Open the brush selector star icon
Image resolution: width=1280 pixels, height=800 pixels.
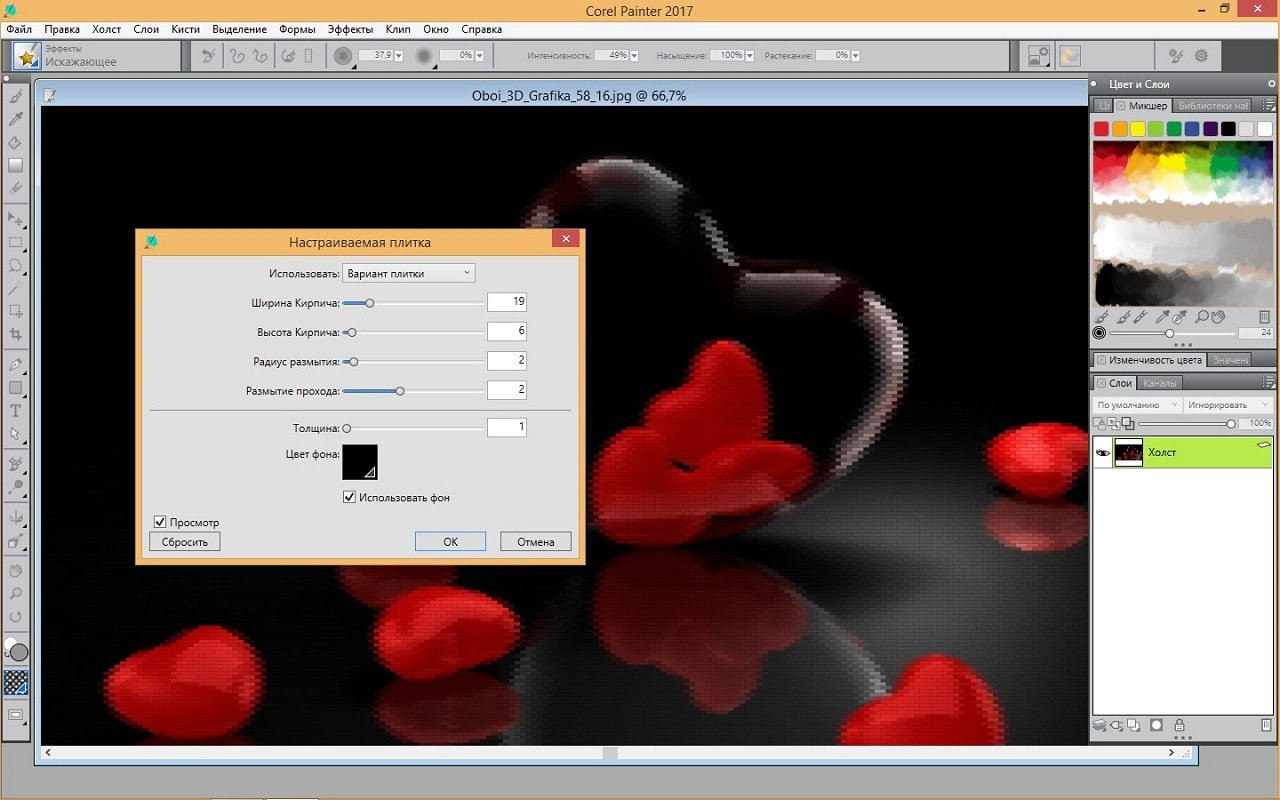(x=27, y=56)
